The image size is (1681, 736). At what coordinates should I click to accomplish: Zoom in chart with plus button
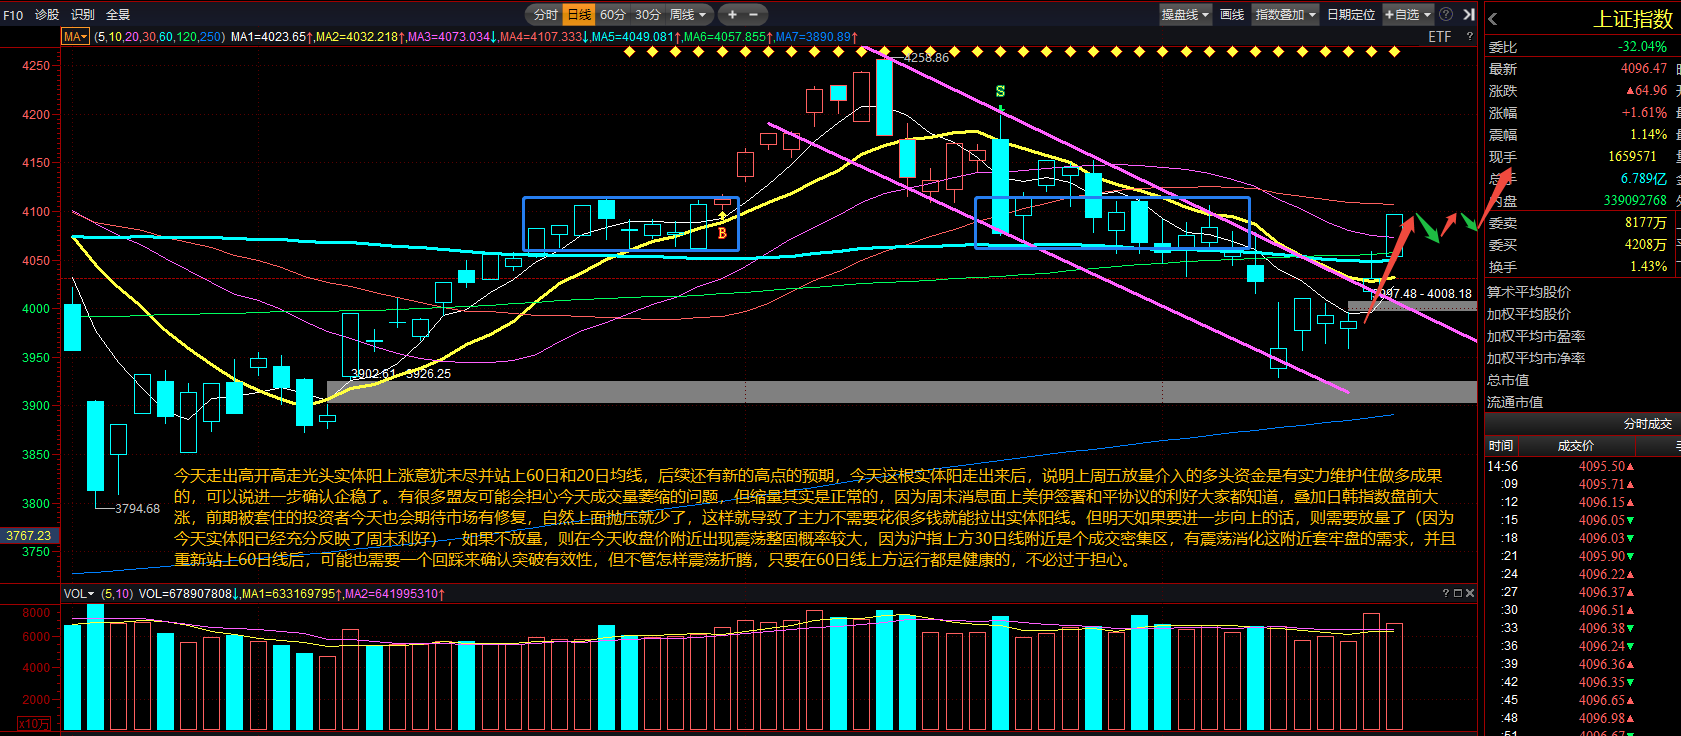tap(732, 14)
